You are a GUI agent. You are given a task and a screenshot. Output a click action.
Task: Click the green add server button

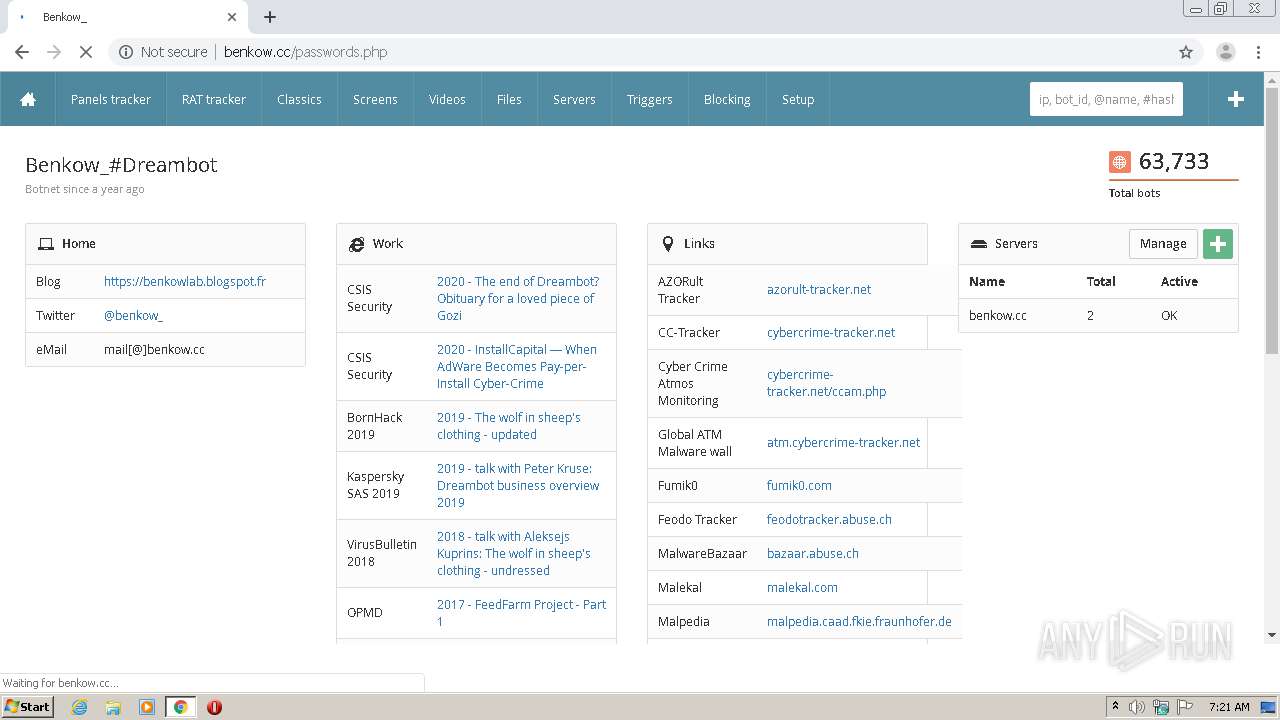tap(1217, 244)
